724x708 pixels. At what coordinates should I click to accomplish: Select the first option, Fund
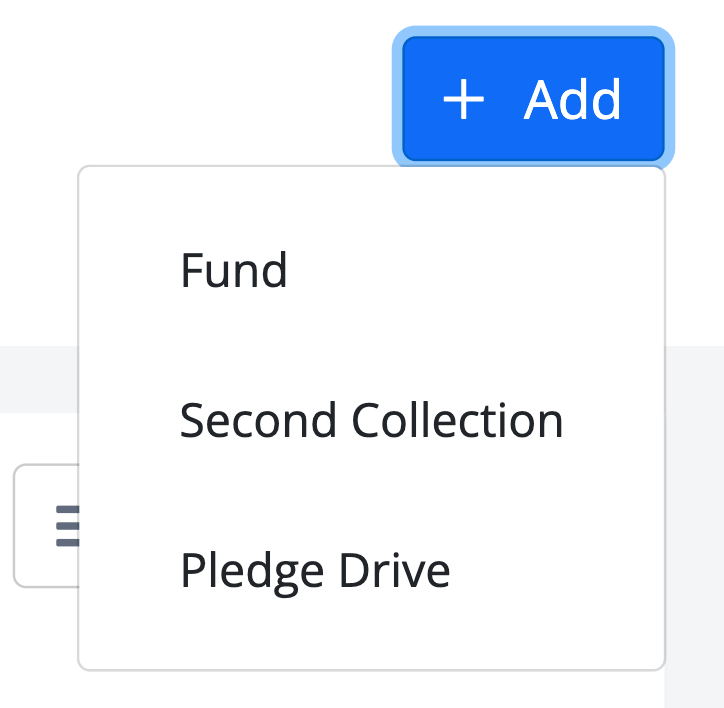372,270
